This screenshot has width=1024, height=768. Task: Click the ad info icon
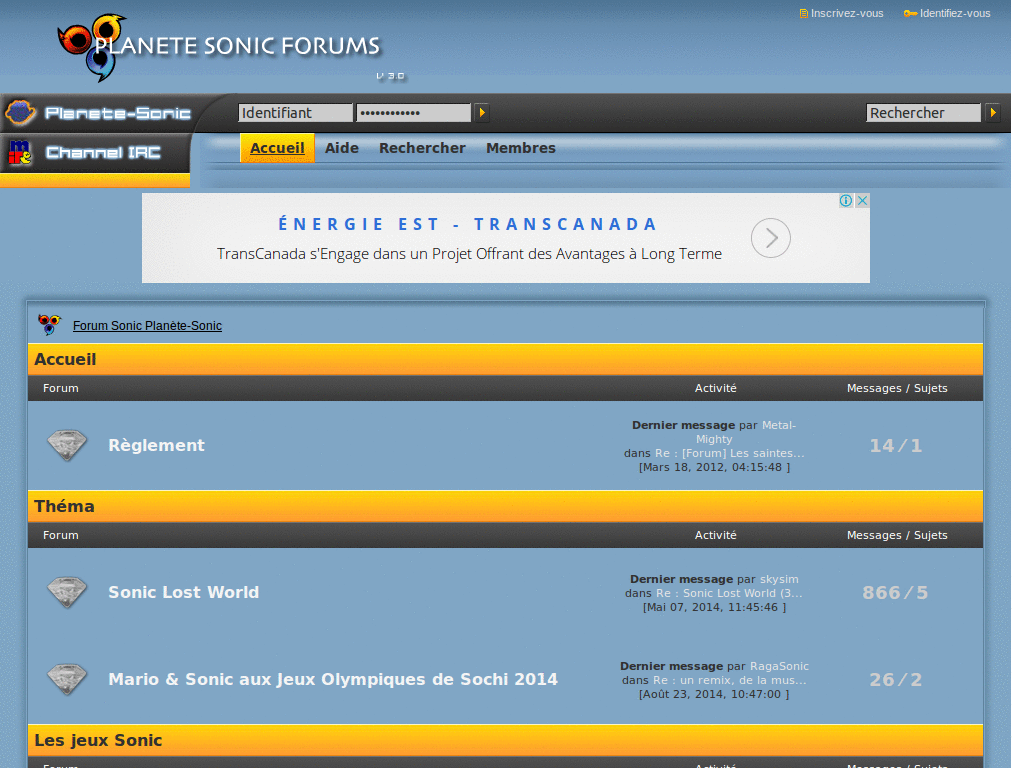(x=846, y=201)
